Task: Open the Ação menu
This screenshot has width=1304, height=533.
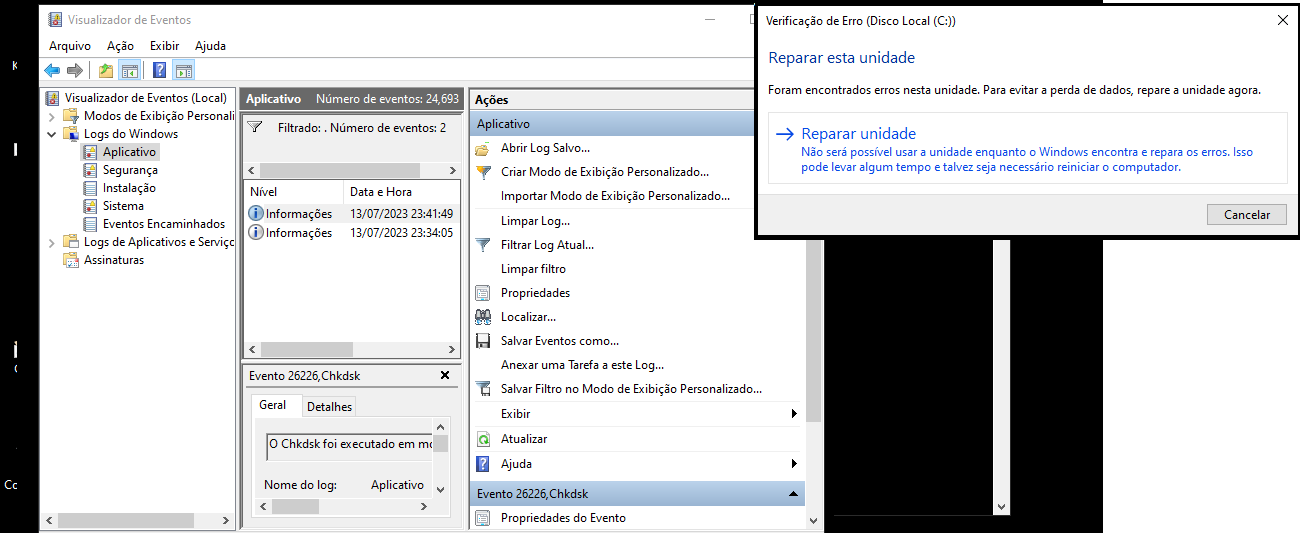Action: click(x=120, y=46)
